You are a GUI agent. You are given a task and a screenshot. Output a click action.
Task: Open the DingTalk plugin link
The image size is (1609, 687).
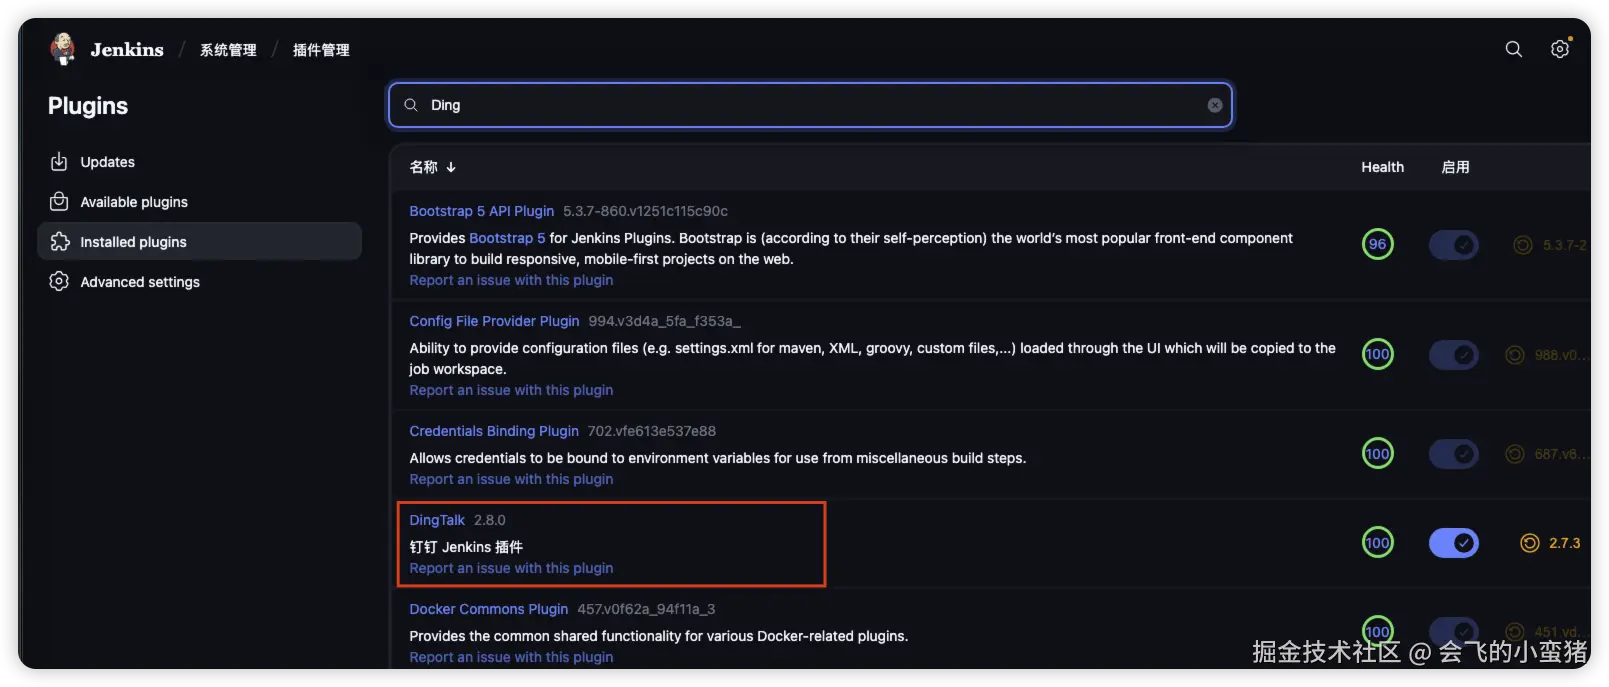(437, 520)
